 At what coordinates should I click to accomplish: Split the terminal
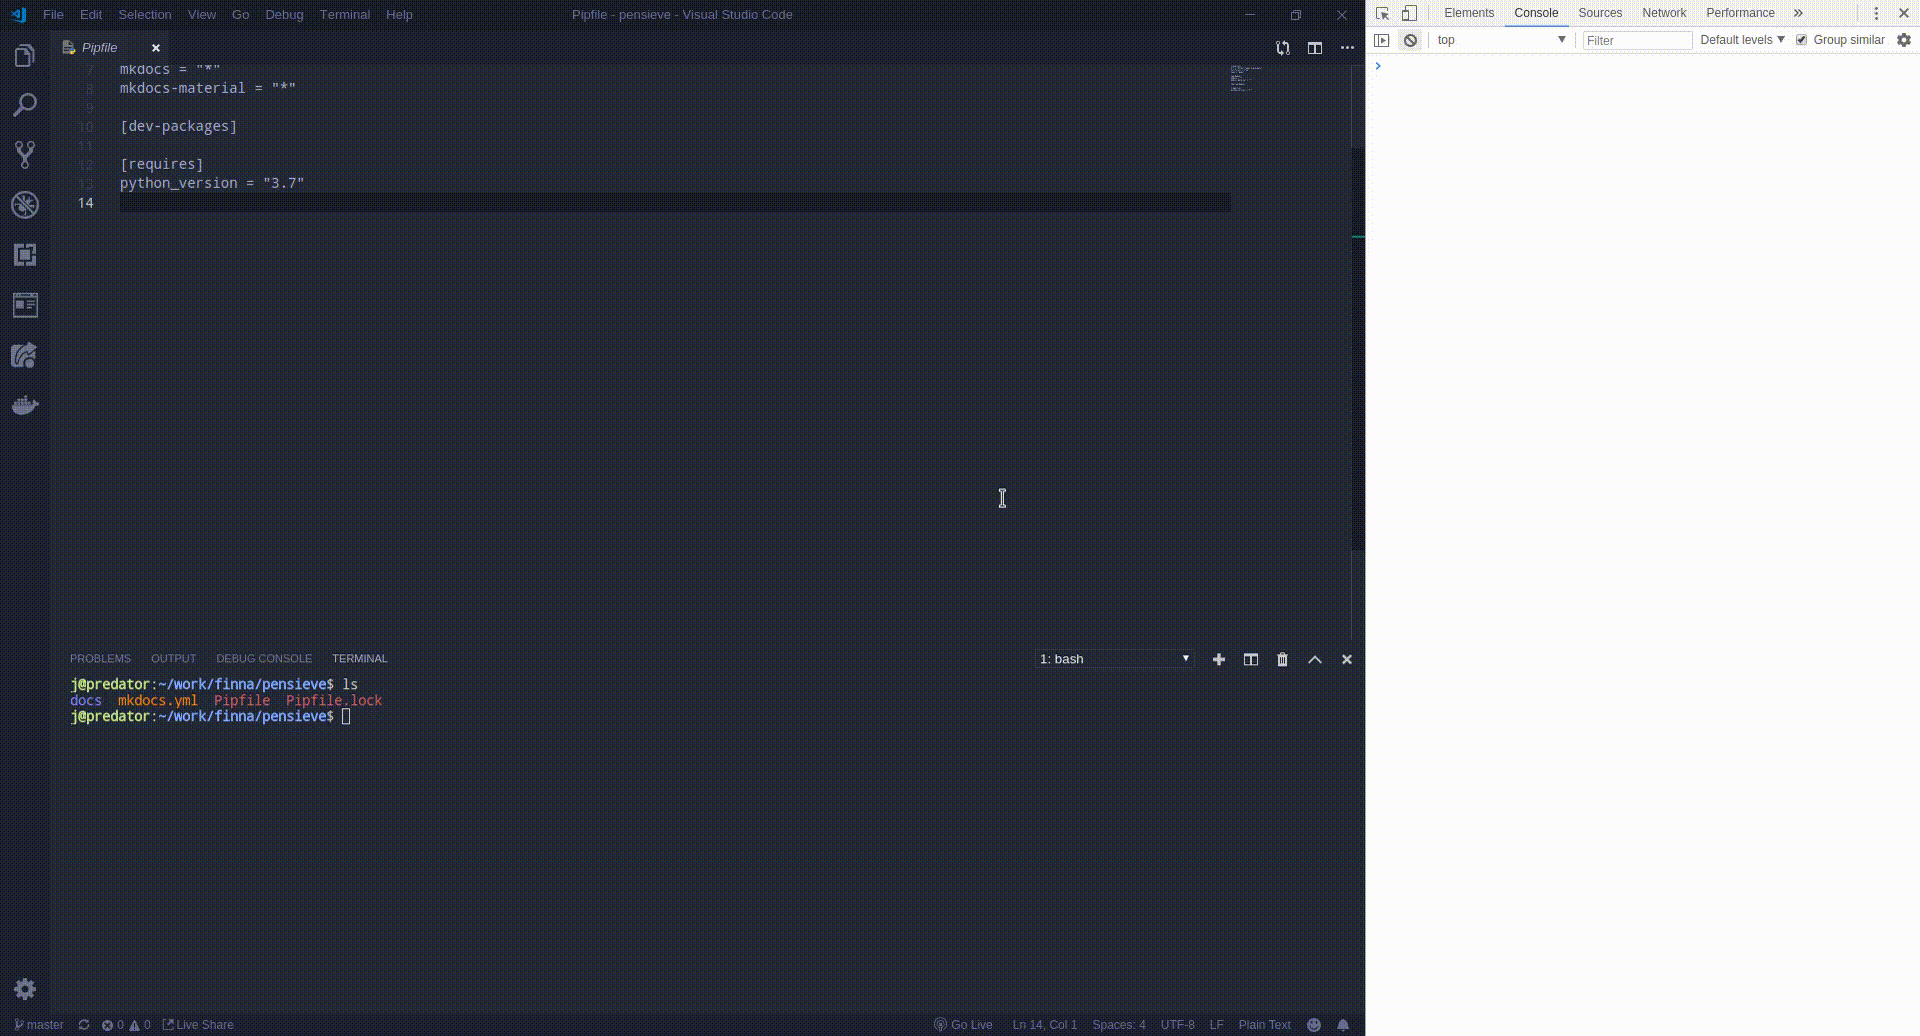pyautogui.click(x=1251, y=659)
